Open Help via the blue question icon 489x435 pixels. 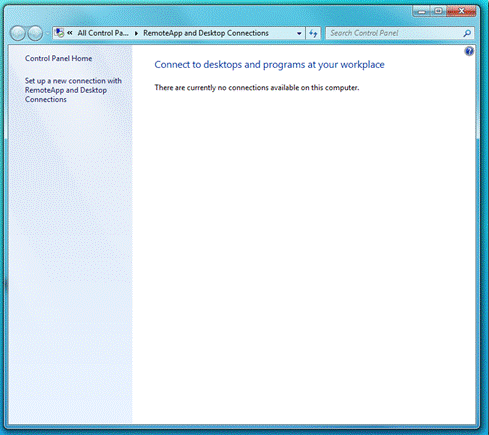coord(469,51)
